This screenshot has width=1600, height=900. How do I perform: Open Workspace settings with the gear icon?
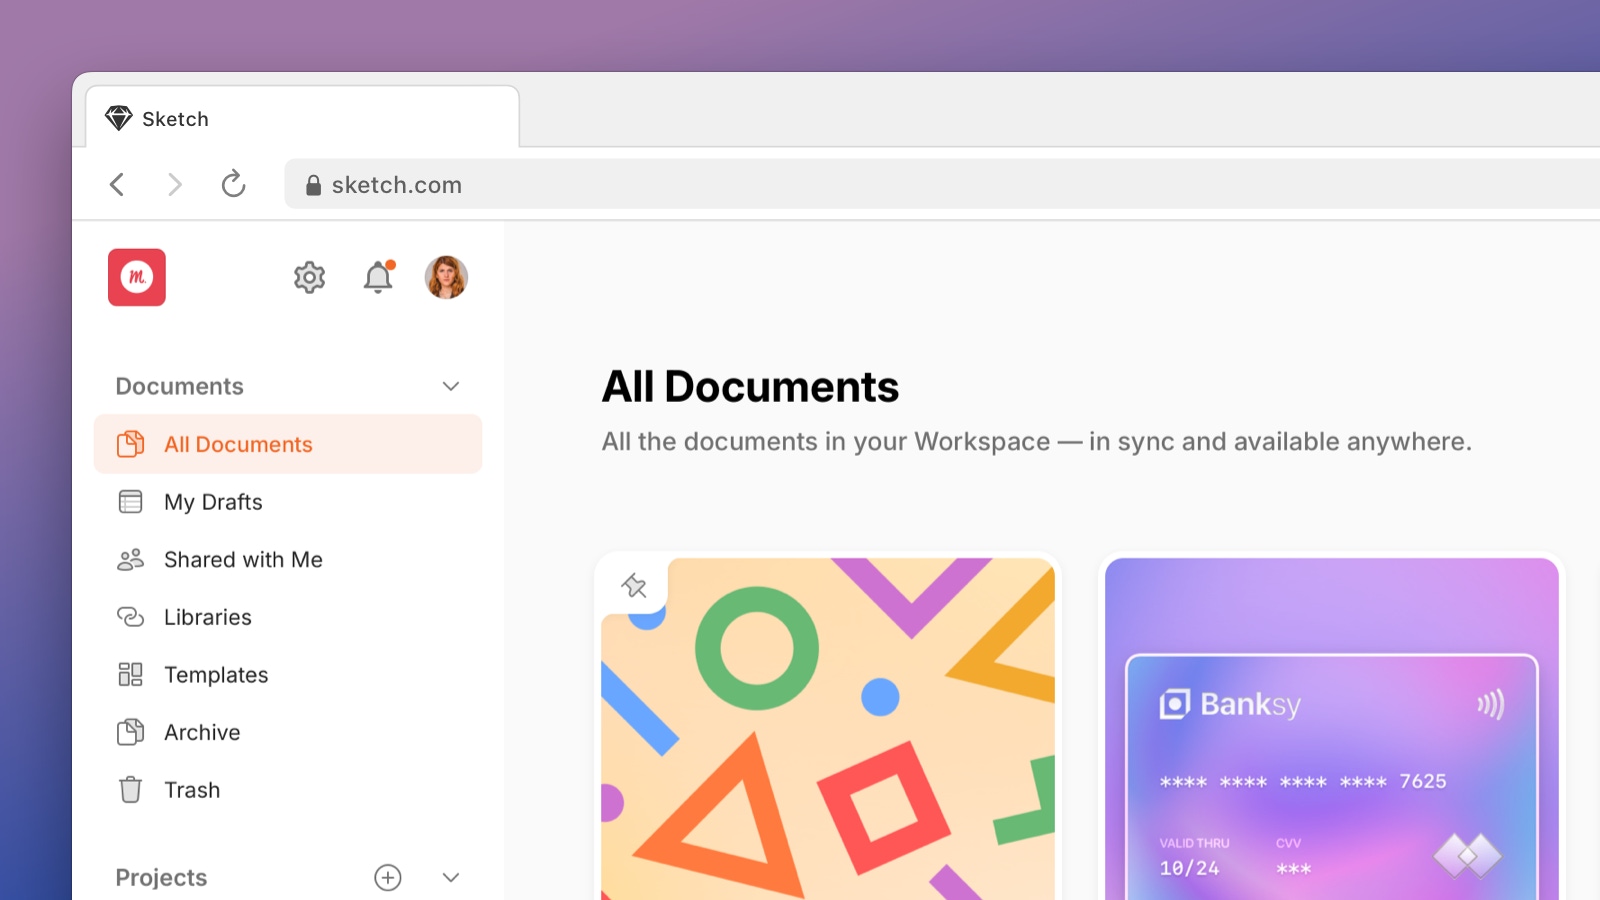click(309, 277)
